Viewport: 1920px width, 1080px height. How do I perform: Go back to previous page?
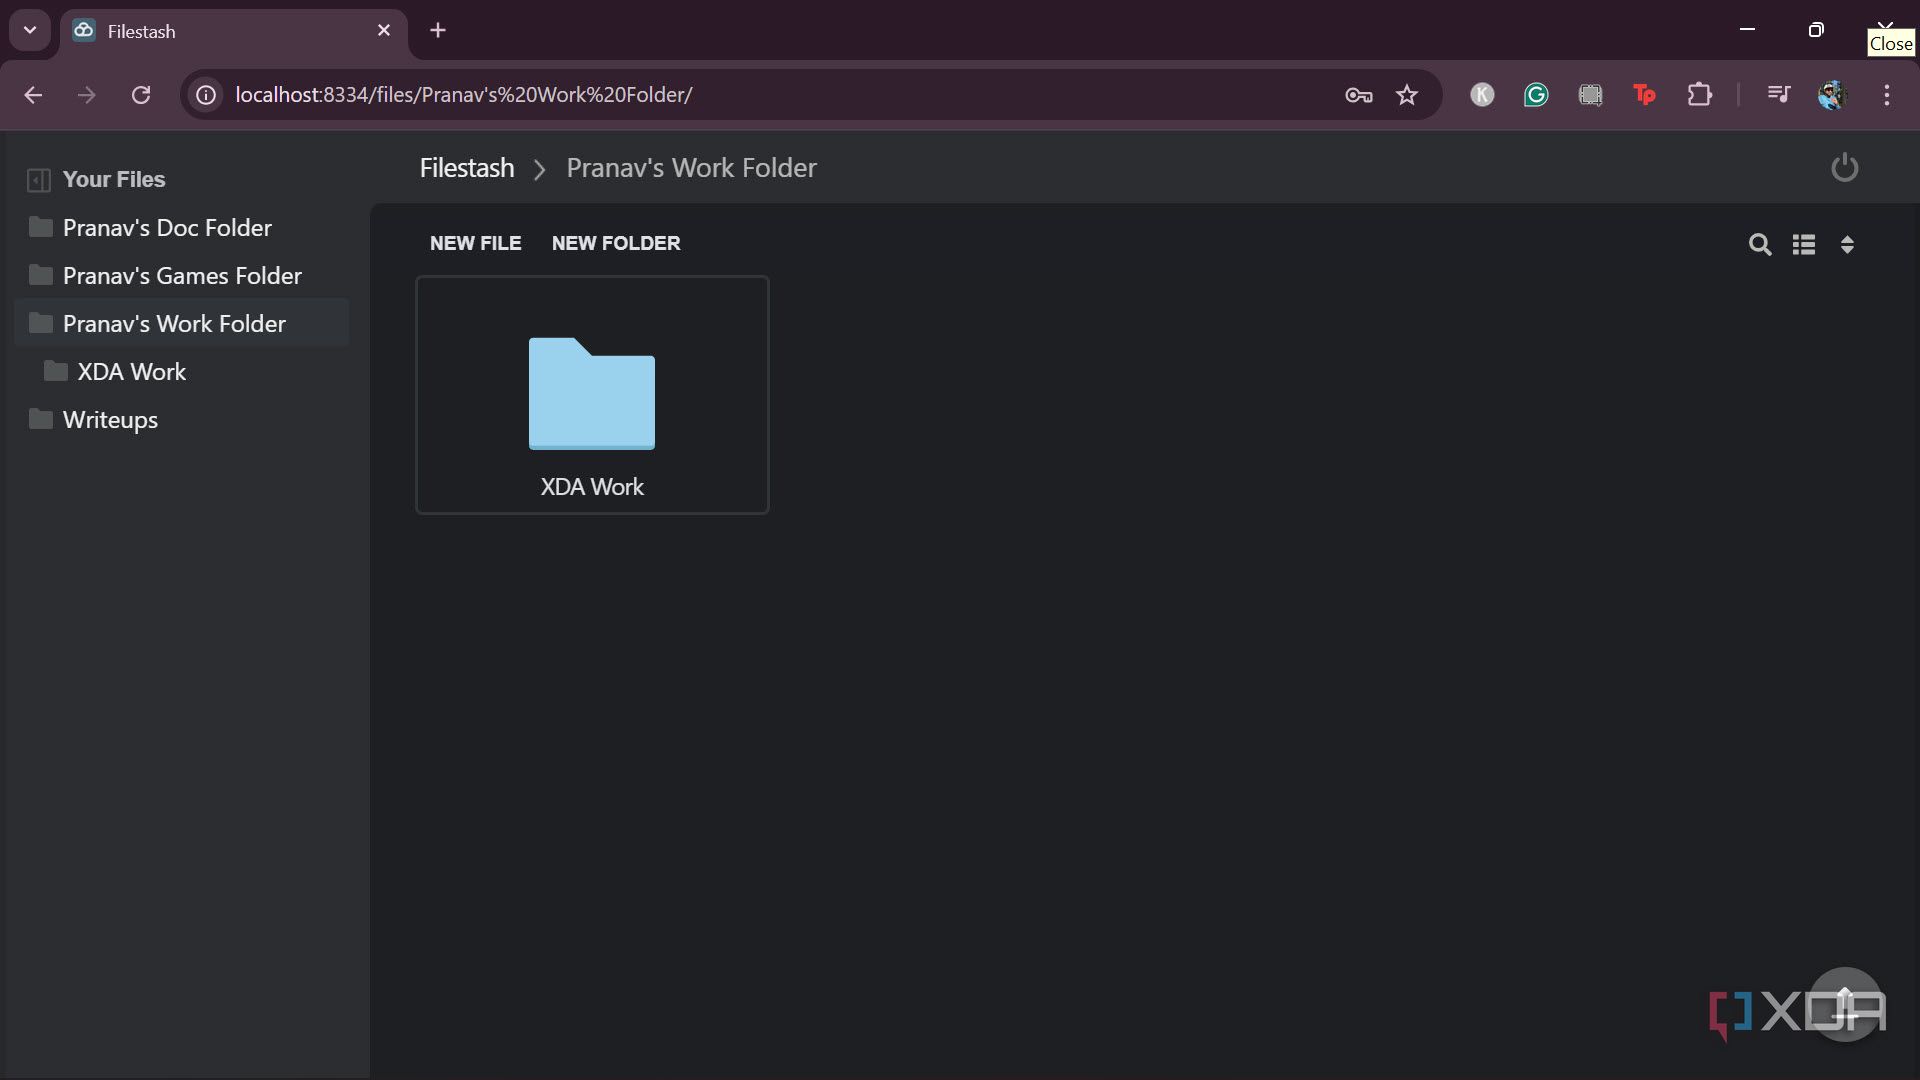point(33,95)
